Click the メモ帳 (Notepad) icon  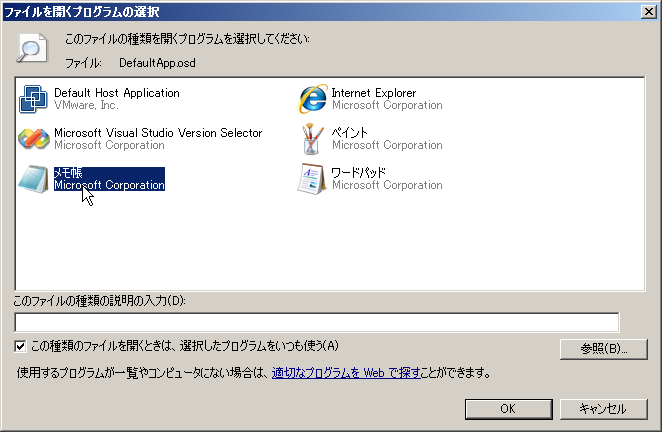coord(33,179)
